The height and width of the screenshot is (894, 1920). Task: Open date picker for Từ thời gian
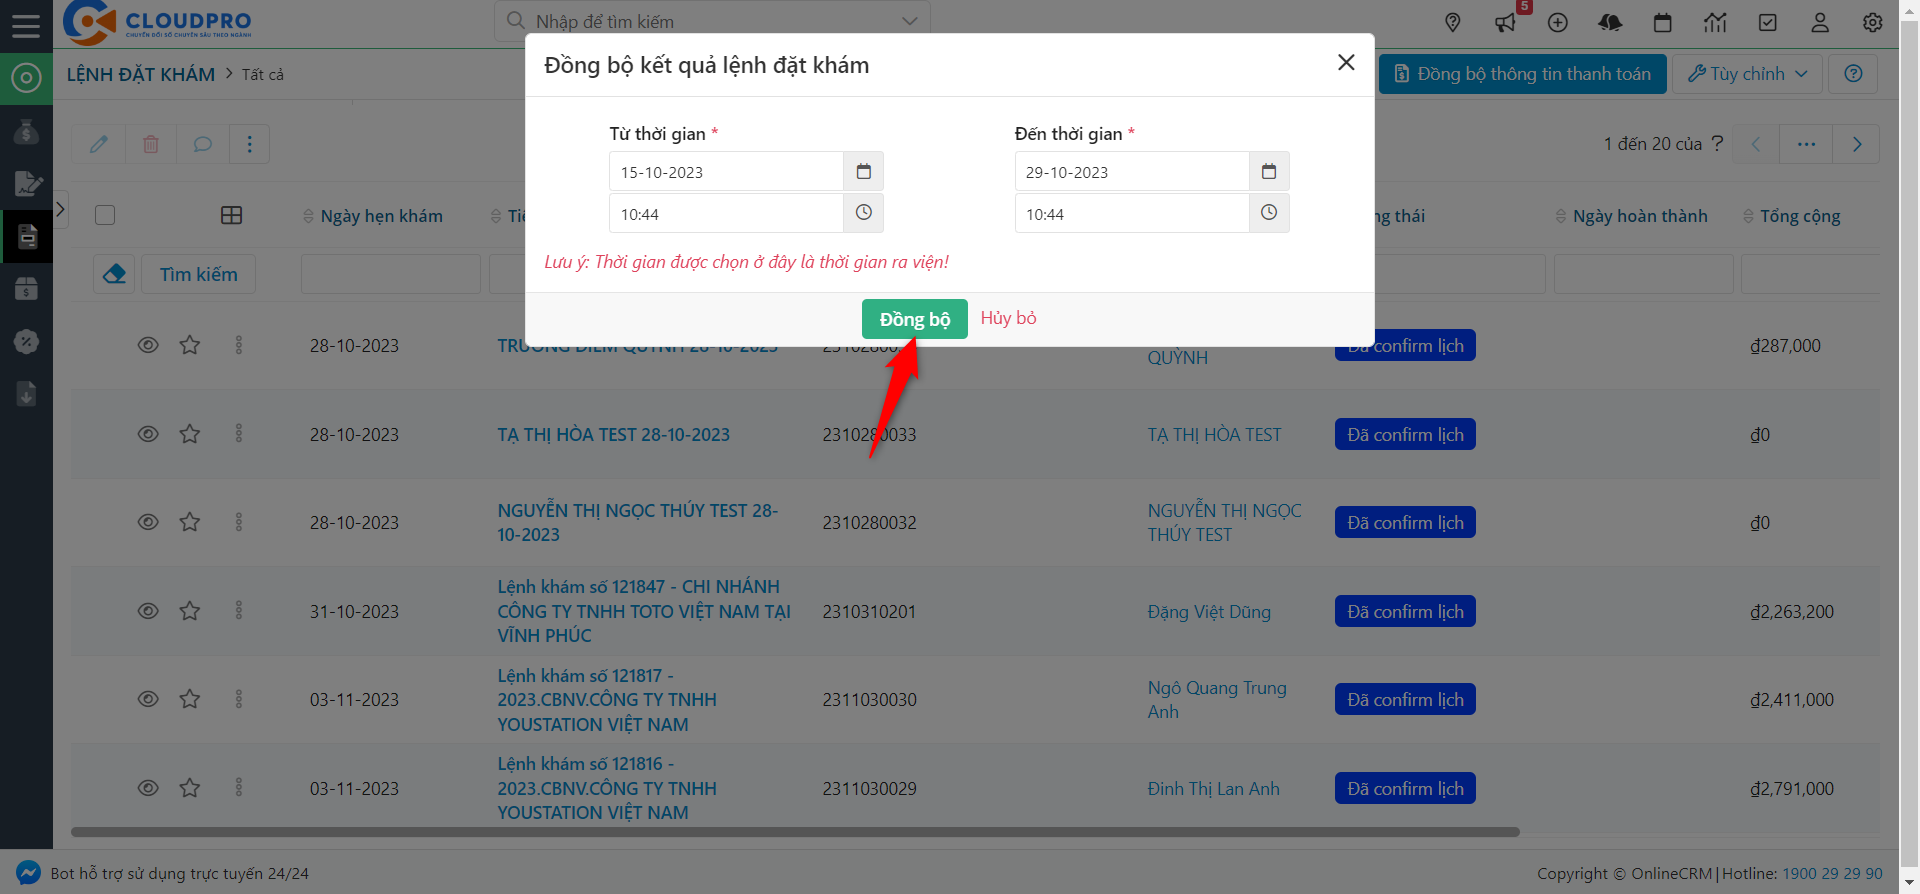pyautogui.click(x=864, y=172)
